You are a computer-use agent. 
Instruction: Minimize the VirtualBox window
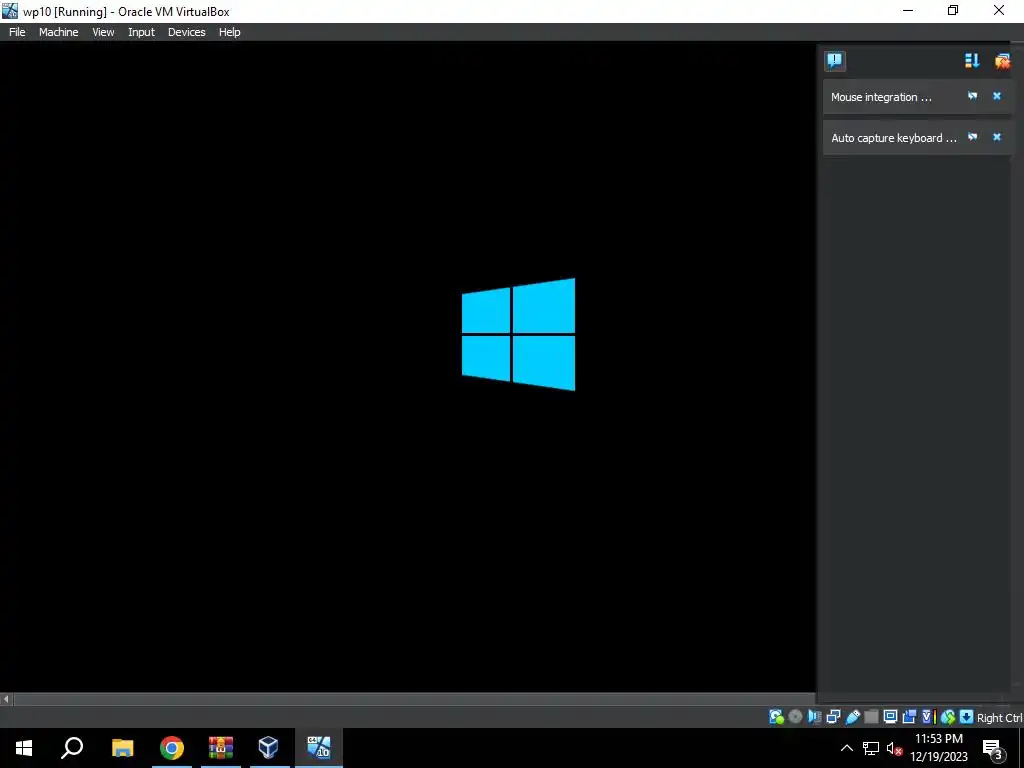(907, 10)
